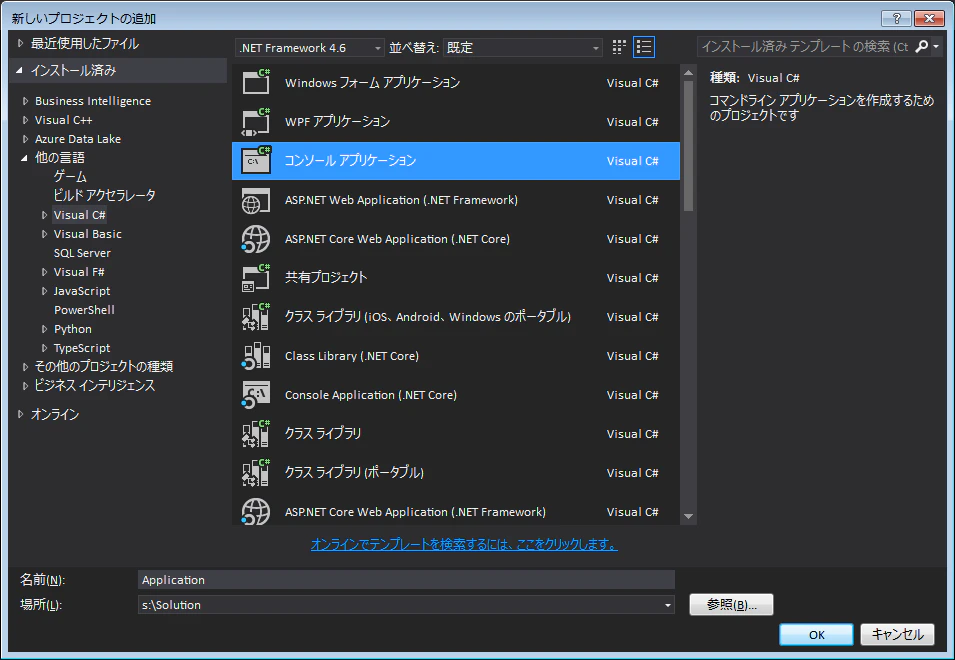Click the クラス ライブラリ (ポータブル) template icon
This screenshot has width=955, height=660.
click(x=256, y=473)
